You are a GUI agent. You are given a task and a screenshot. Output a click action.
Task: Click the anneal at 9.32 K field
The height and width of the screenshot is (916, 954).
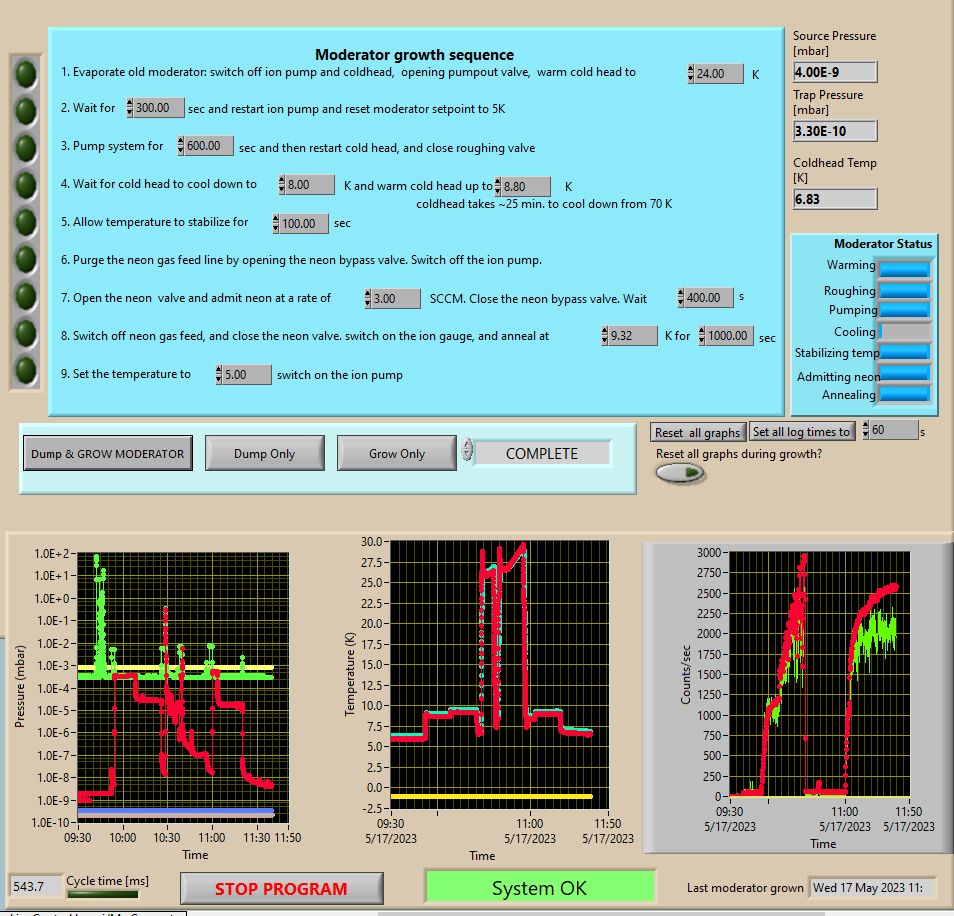coord(633,336)
